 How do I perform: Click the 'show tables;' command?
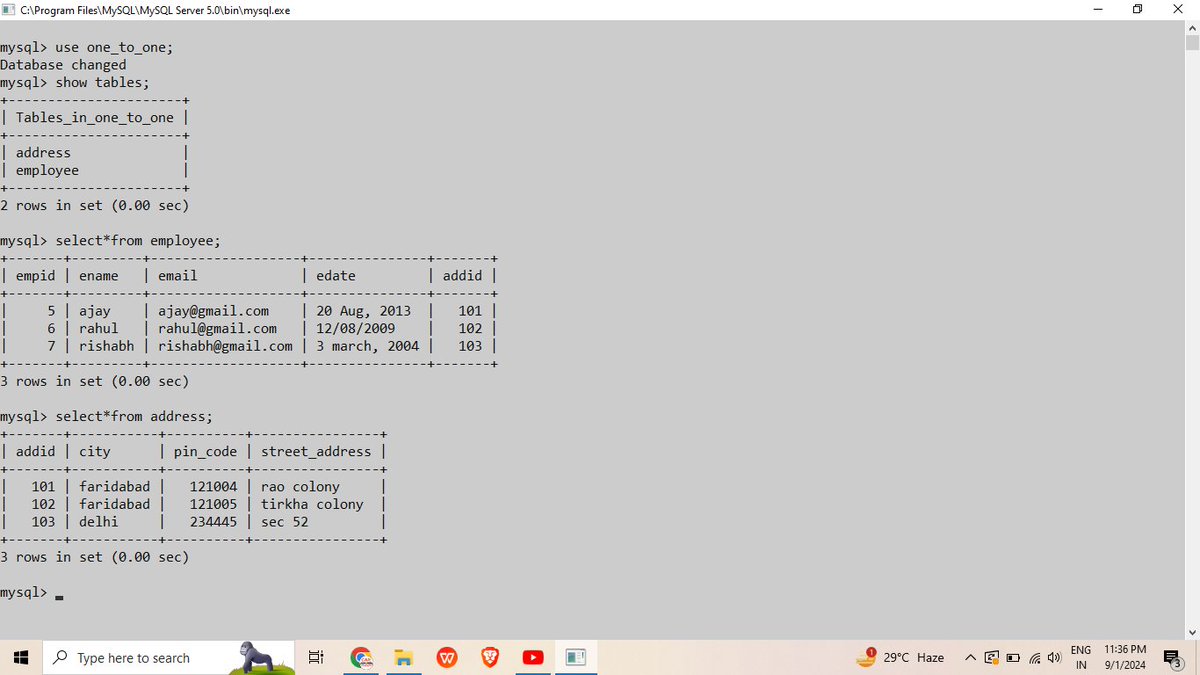tap(102, 82)
